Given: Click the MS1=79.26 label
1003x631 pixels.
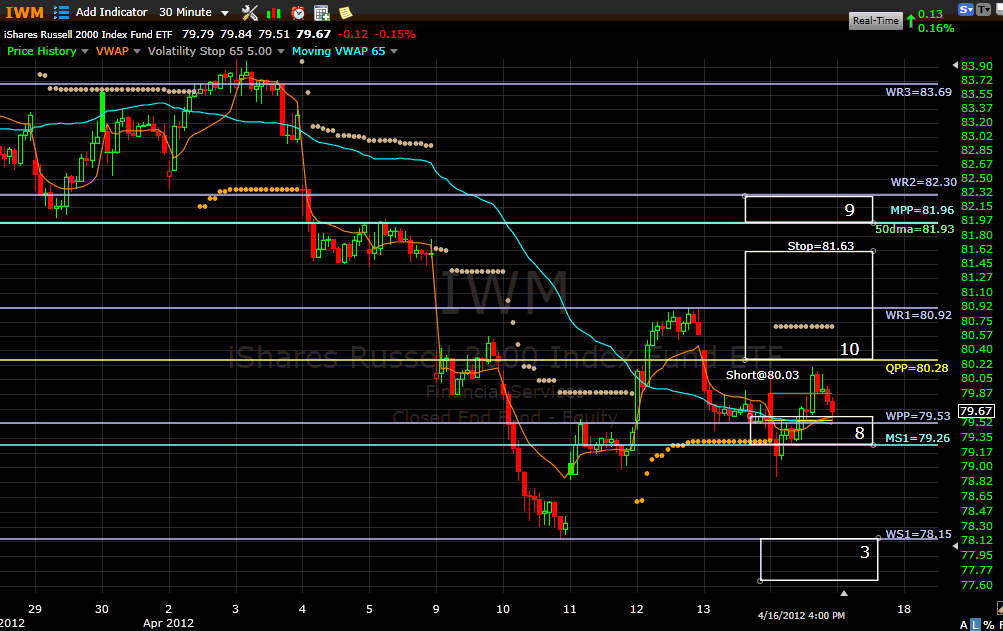Looking at the screenshot, I should (x=917, y=438).
